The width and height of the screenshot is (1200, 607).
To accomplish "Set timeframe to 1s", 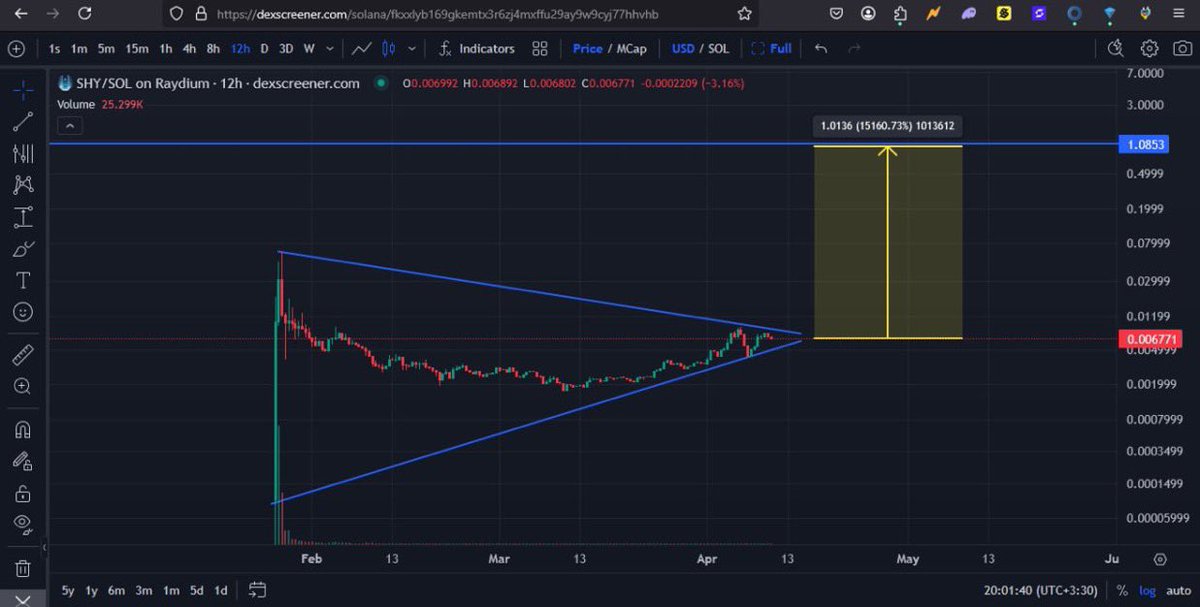I will click(54, 48).
